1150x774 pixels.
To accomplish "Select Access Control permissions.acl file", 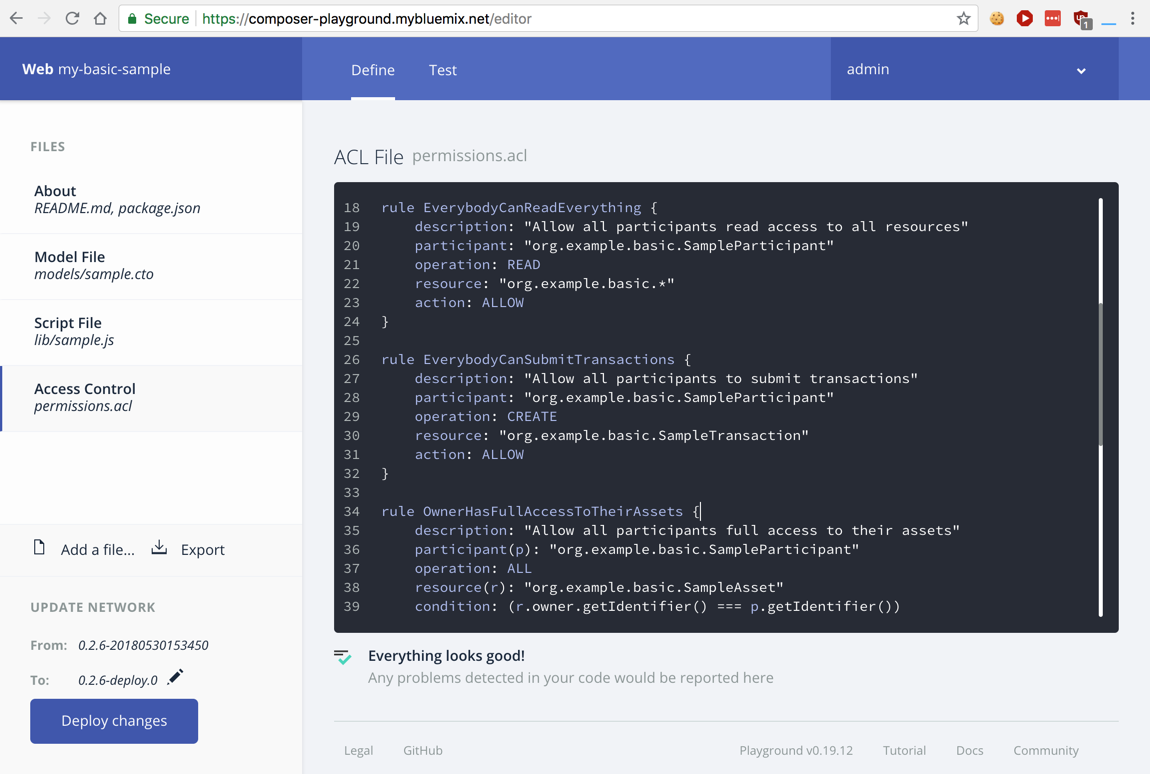I will (x=151, y=398).
